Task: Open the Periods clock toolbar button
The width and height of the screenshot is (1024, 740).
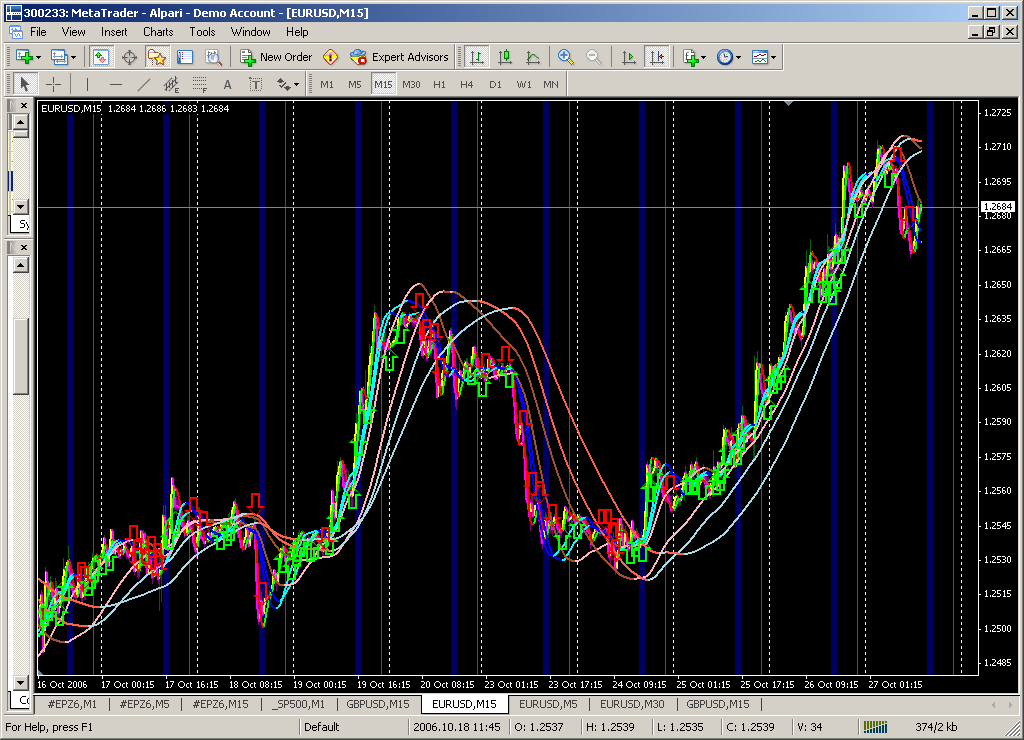Action: point(725,57)
